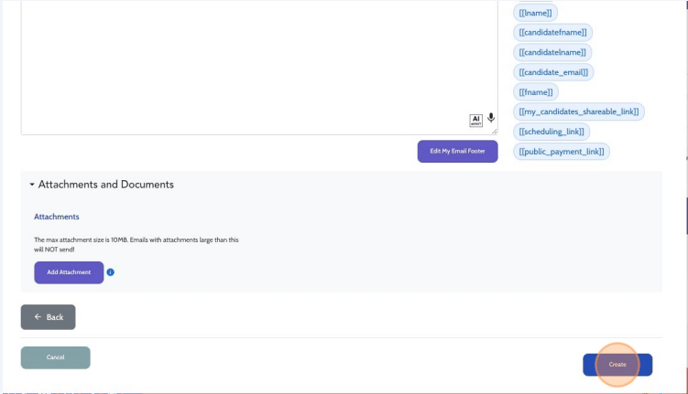Click the attachment info icon

click(x=111, y=272)
